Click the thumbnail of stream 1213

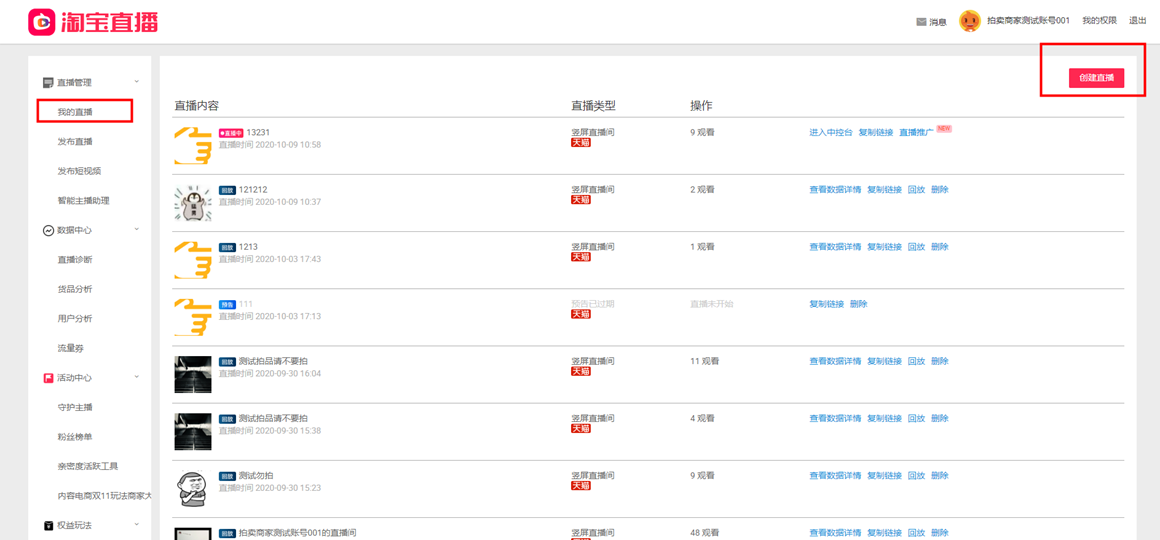point(192,260)
